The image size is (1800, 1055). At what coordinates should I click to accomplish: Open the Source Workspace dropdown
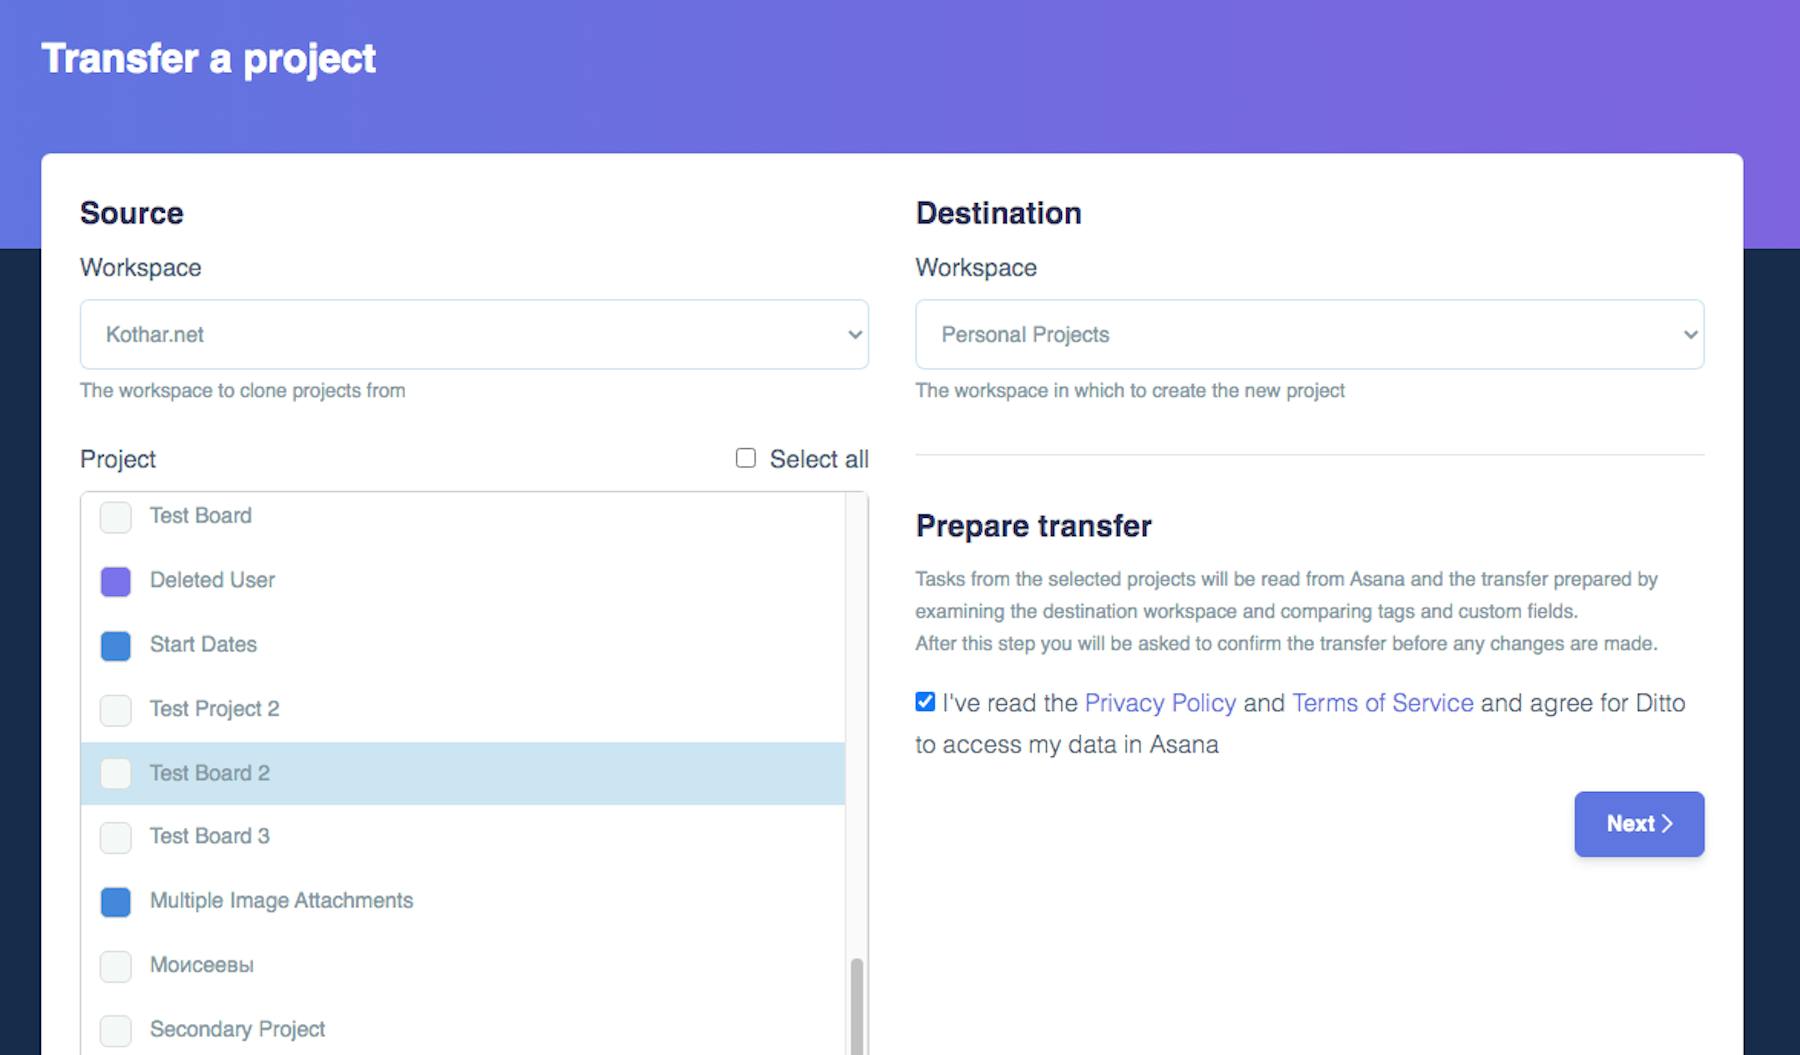tap(474, 334)
